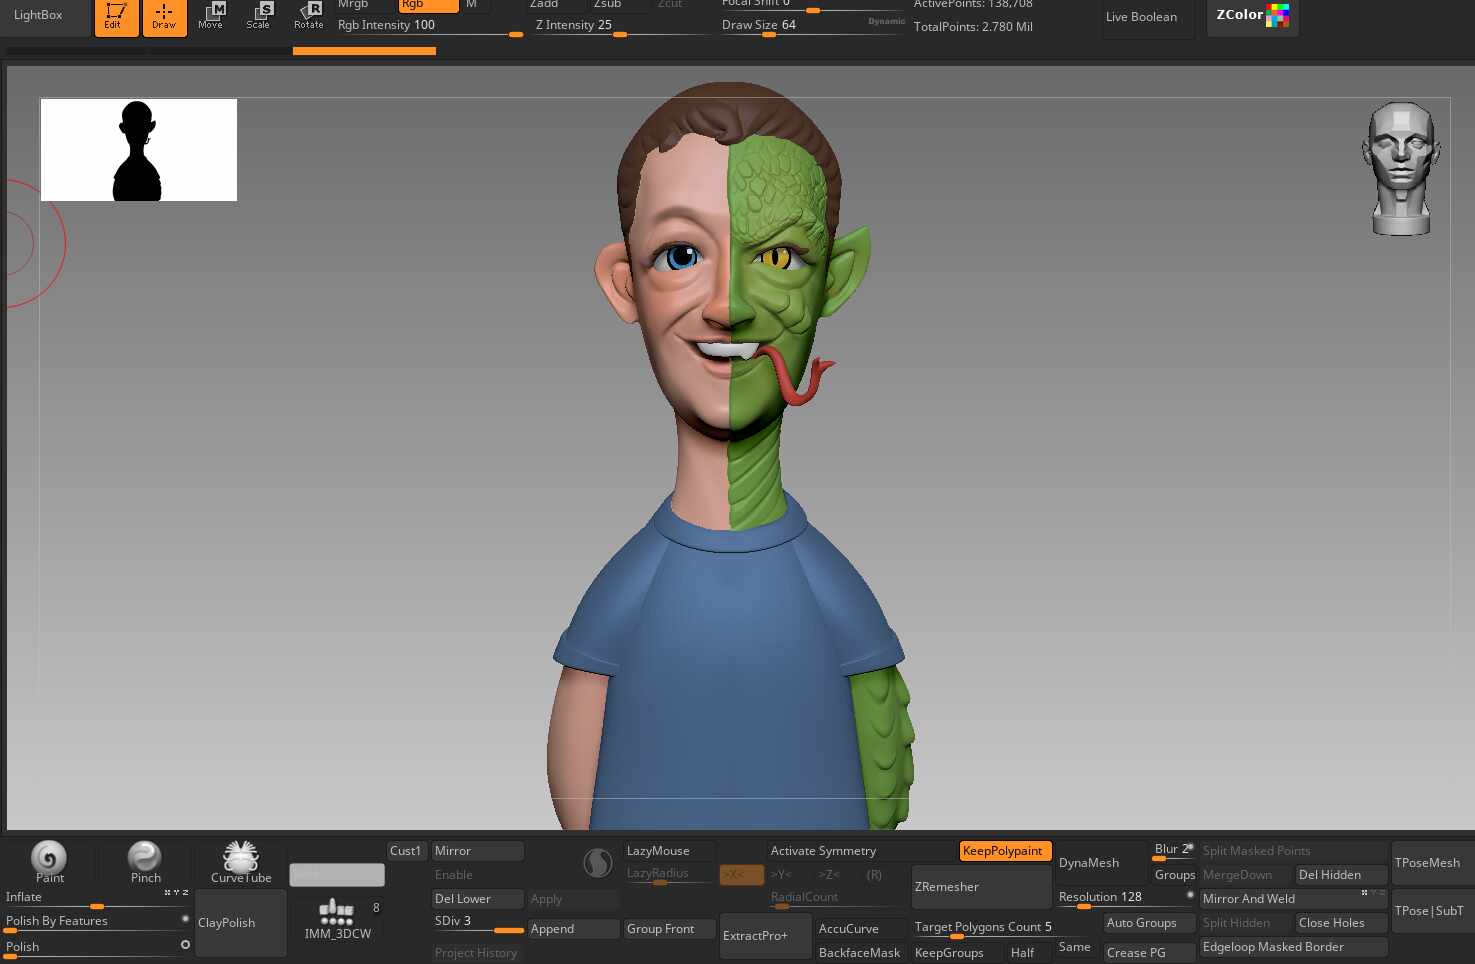The image size is (1475, 964).
Task: Click the silhouette preview thumbnail
Action: tap(139, 150)
